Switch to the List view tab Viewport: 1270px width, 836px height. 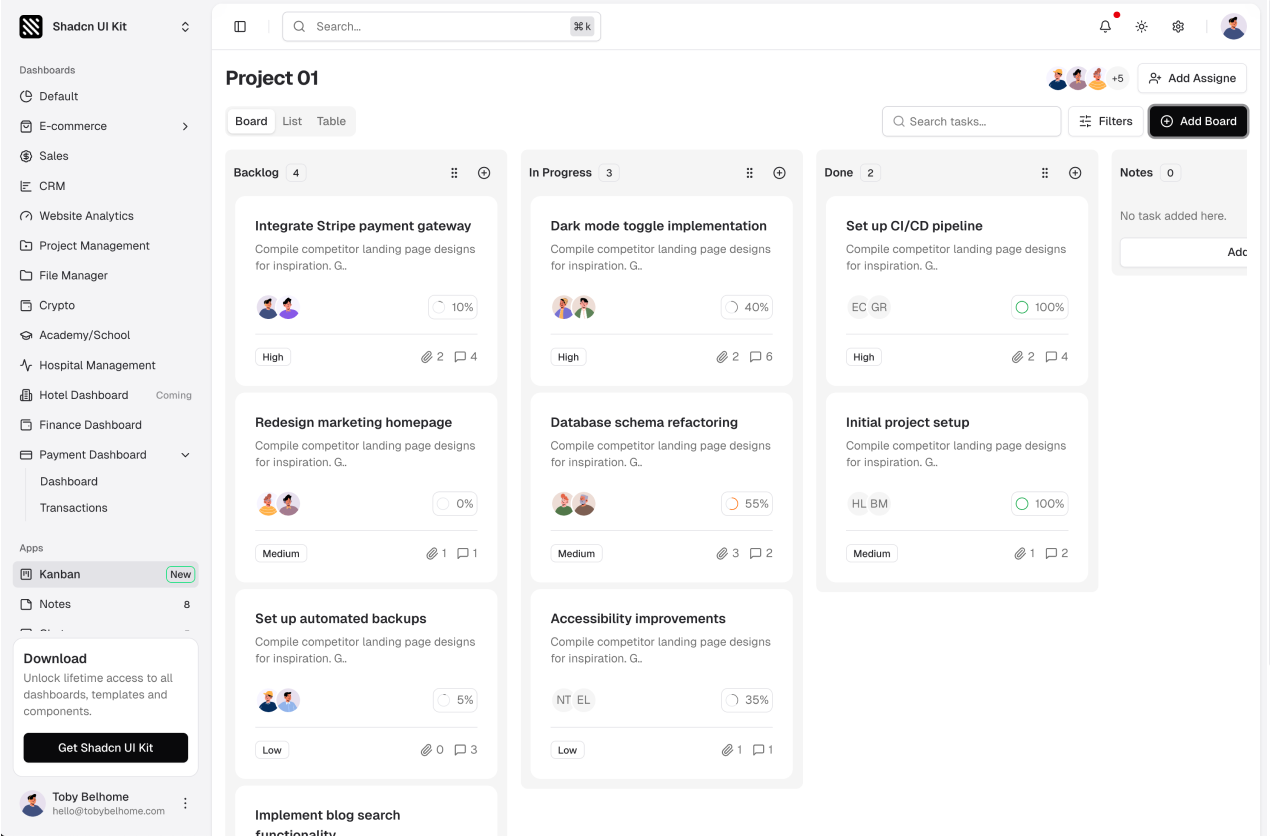[292, 121]
